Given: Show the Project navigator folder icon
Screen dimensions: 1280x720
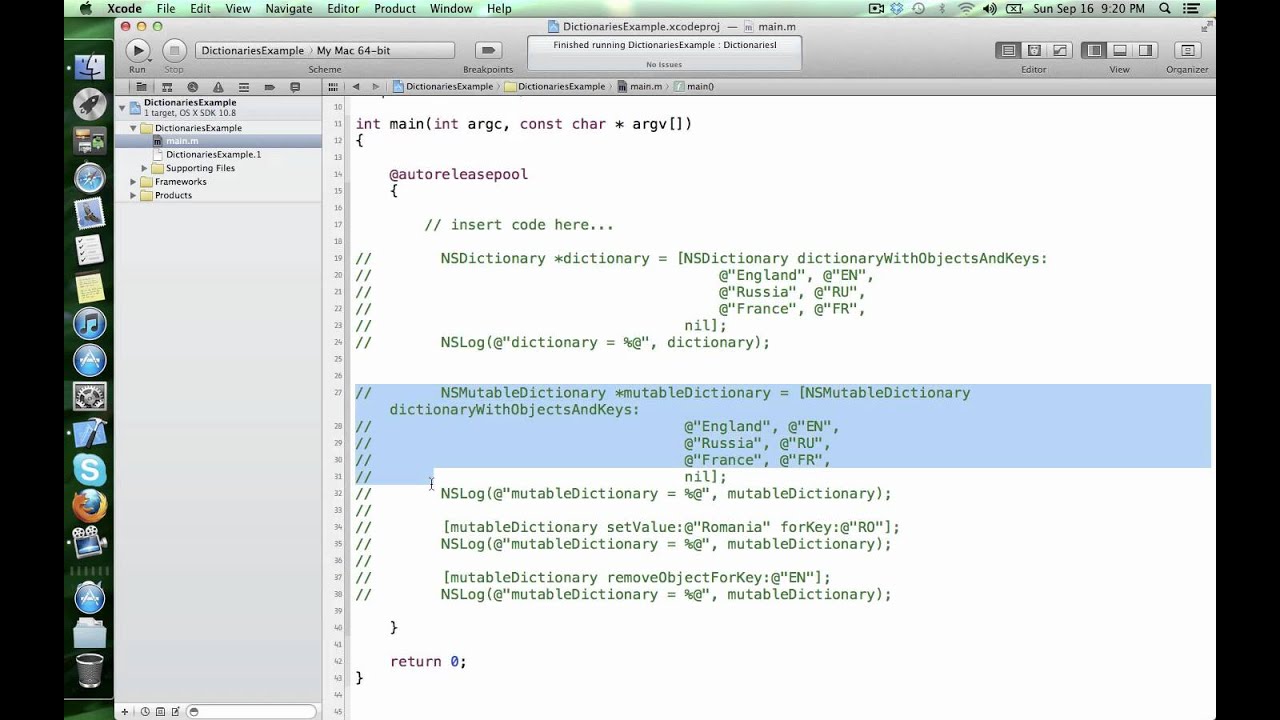Looking at the screenshot, I should (x=141, y=87).
